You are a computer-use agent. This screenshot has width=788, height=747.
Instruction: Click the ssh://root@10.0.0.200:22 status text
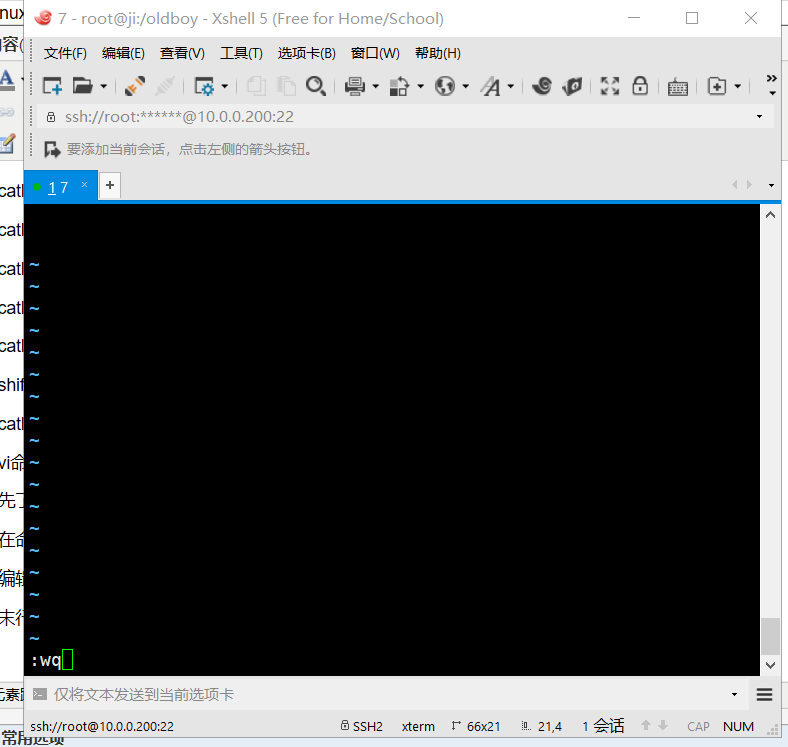(102, 726)
